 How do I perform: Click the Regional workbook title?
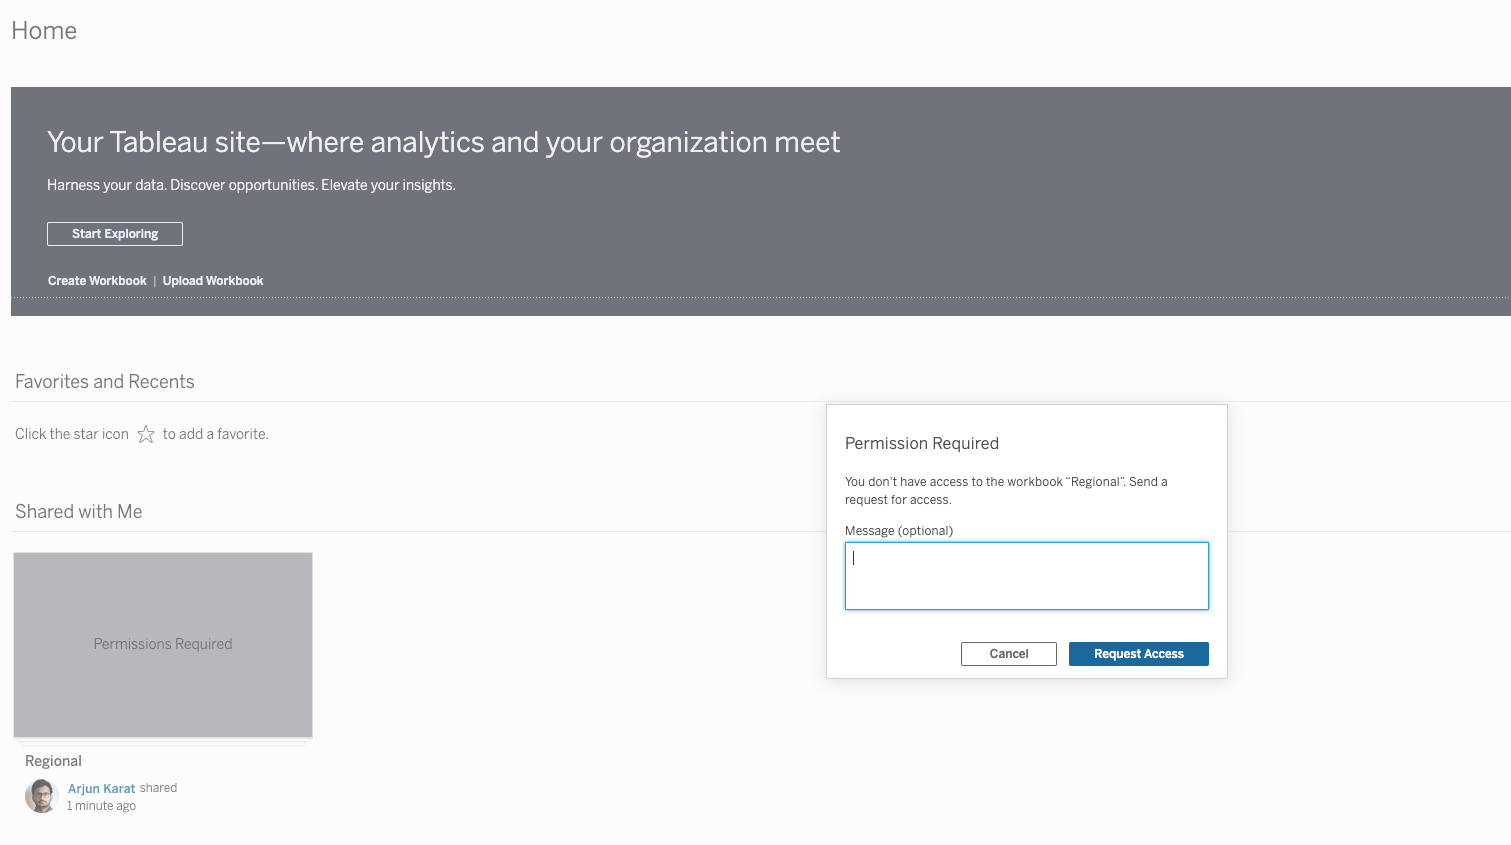54,761
